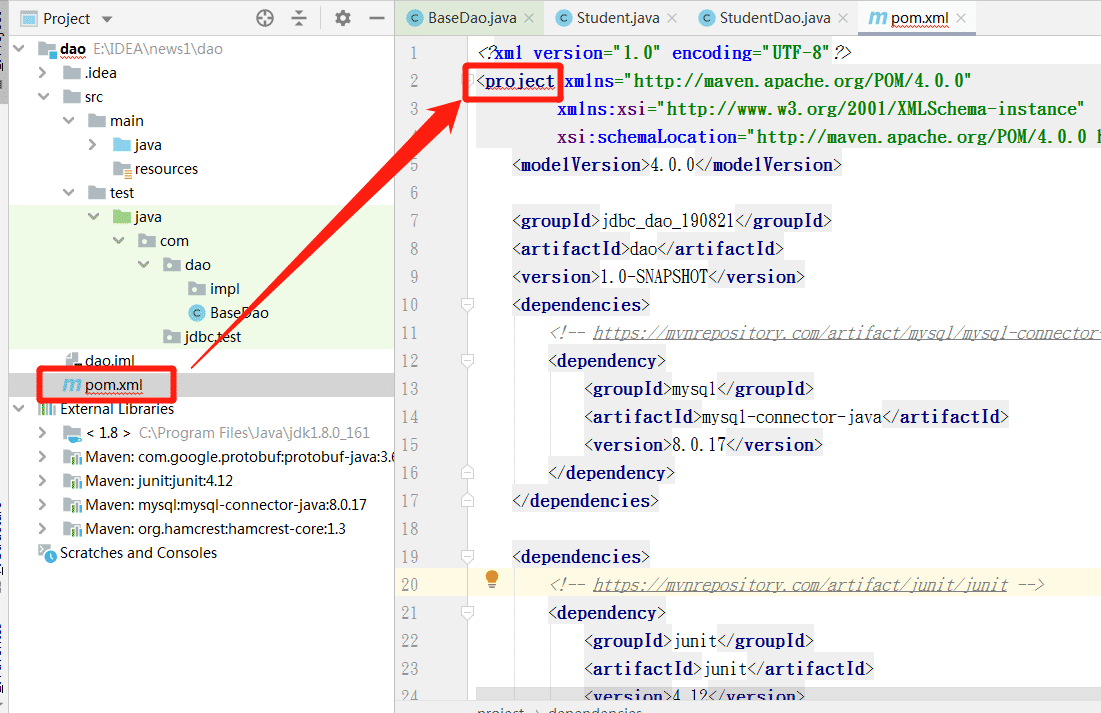Image resolution: width=1101 pixels, height=713 pixels.
Task: Click the 1.0-SNAPSHOT version text
Action: [654, 277]
